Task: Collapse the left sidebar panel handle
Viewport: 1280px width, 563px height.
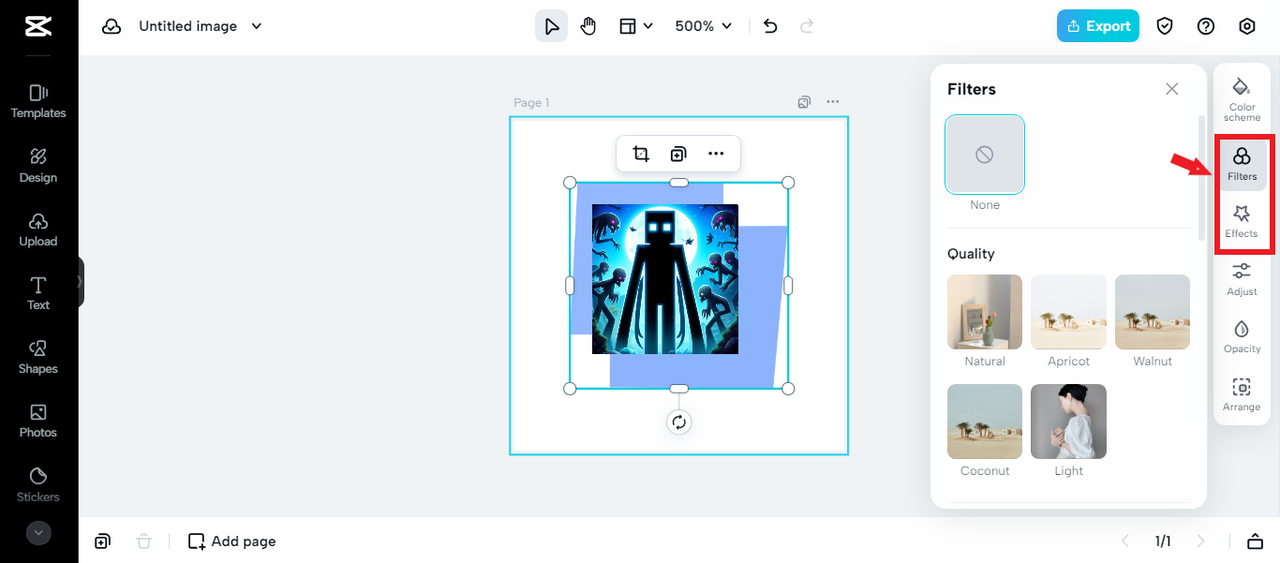Action: 81,282
